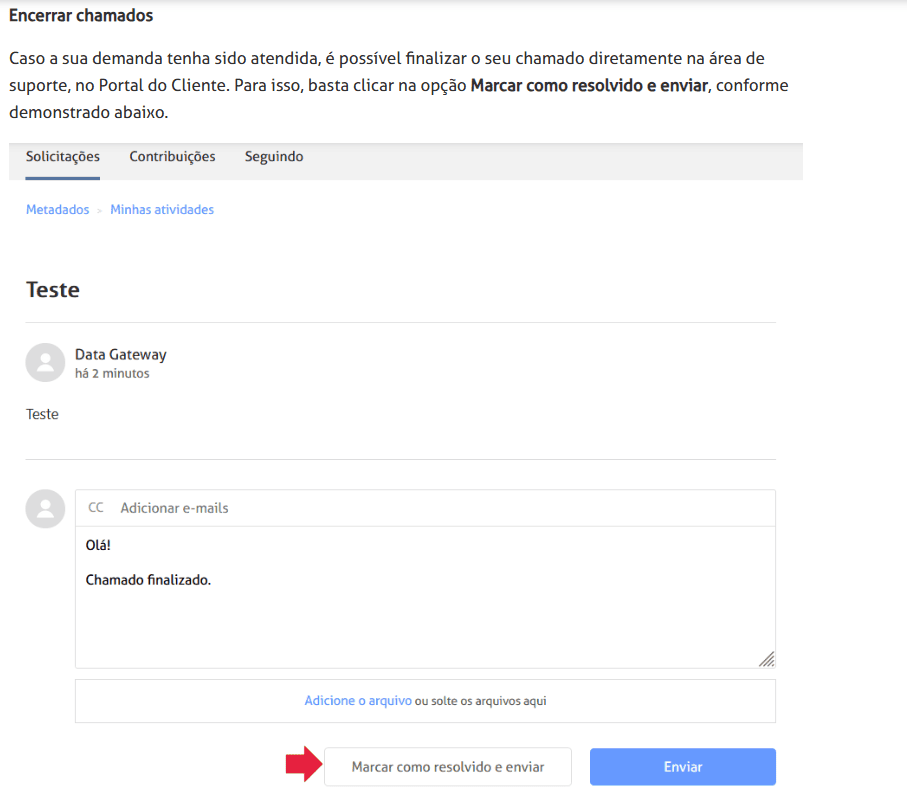Click into the reply message text area

coord(425,610)
